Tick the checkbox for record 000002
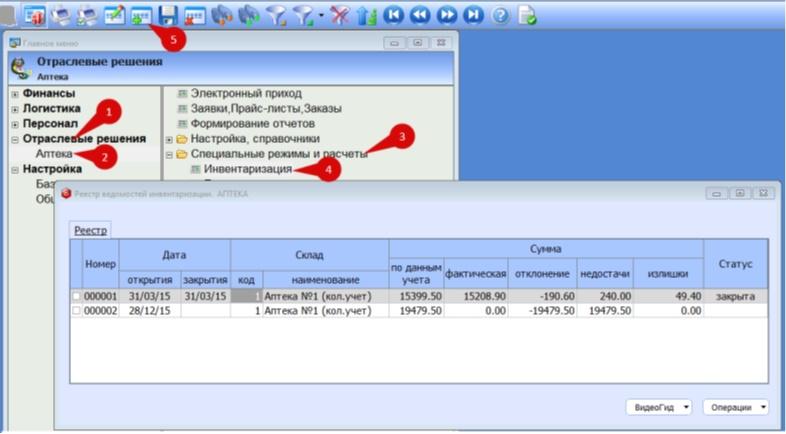Viewport: 786px width, 434px height. [x=76, y=311]
